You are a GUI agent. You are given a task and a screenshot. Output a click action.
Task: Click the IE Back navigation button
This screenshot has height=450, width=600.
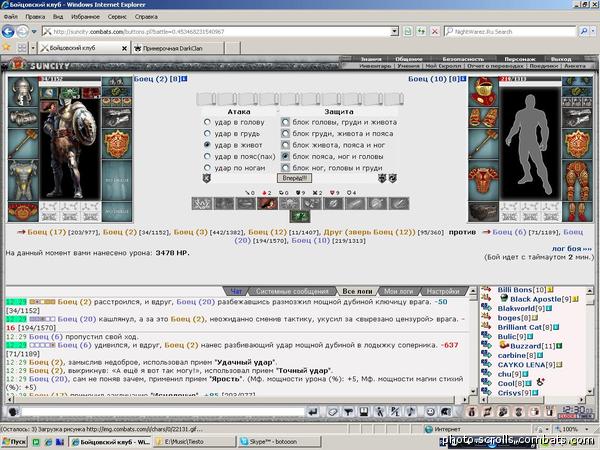click(8, 31)
